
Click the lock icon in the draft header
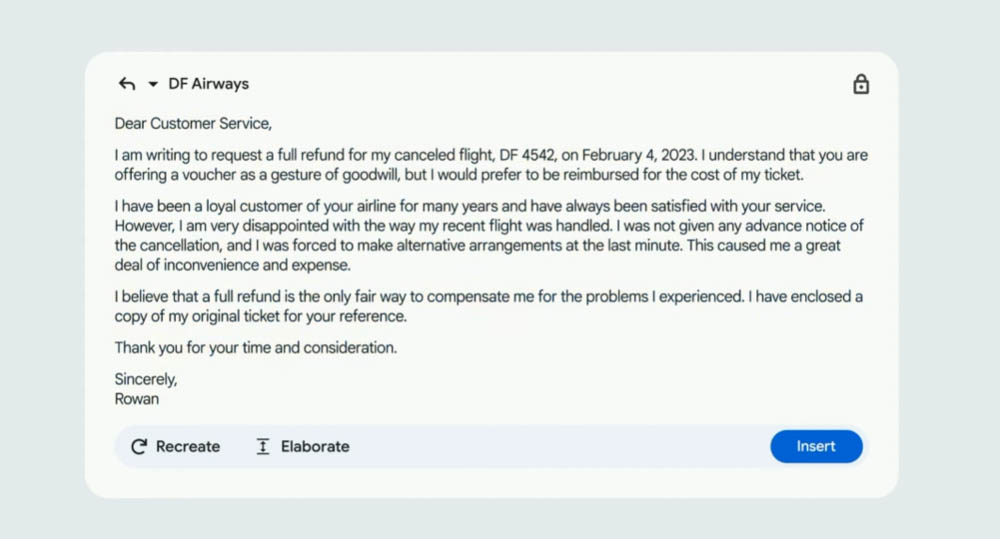coord(861,84)
